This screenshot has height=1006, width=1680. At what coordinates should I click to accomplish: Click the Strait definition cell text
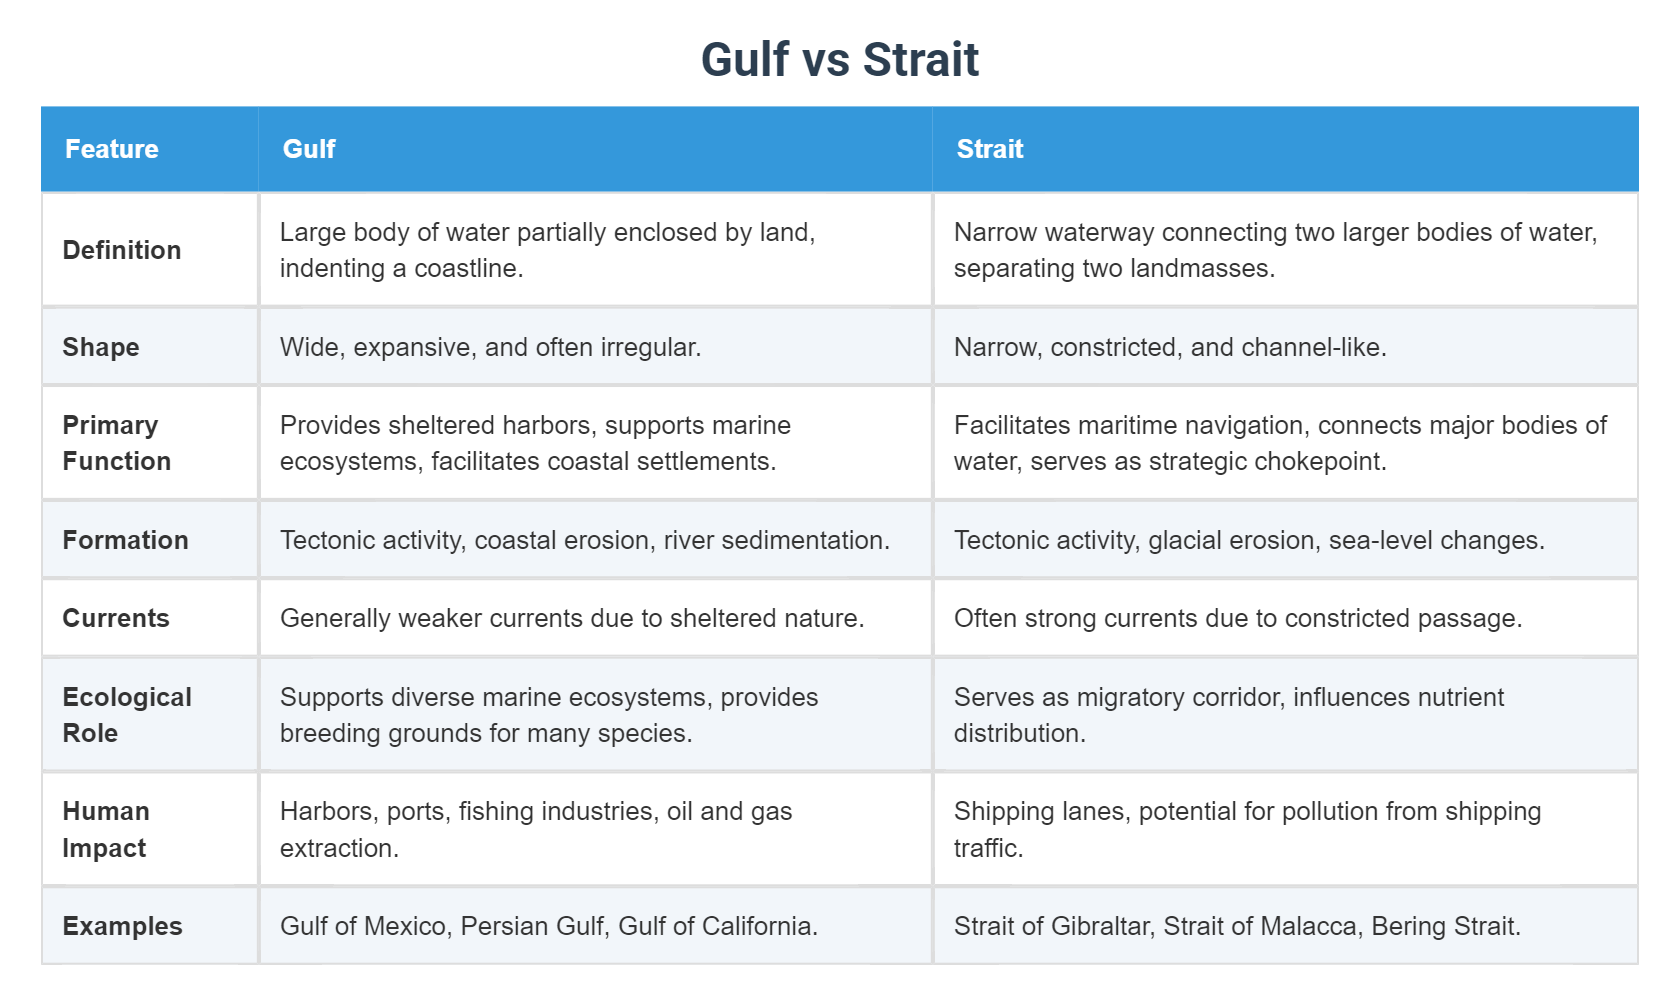tap(1275, 250)
